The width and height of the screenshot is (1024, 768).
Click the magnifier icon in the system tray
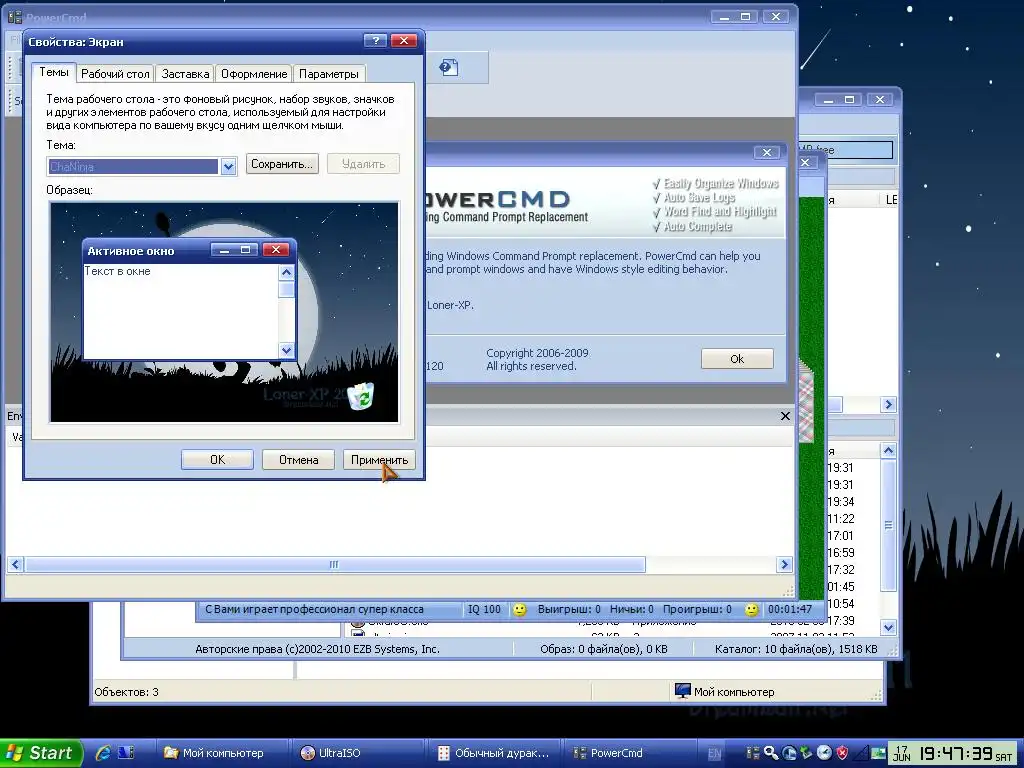tap(771, 753)
